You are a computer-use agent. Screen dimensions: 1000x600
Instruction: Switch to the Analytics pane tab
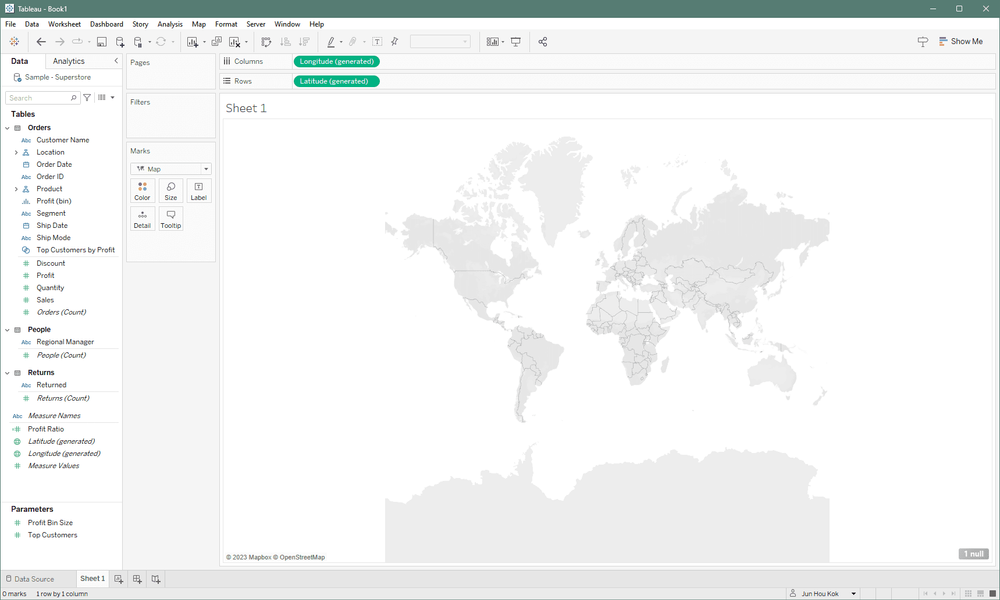click(x=69, y=61)
